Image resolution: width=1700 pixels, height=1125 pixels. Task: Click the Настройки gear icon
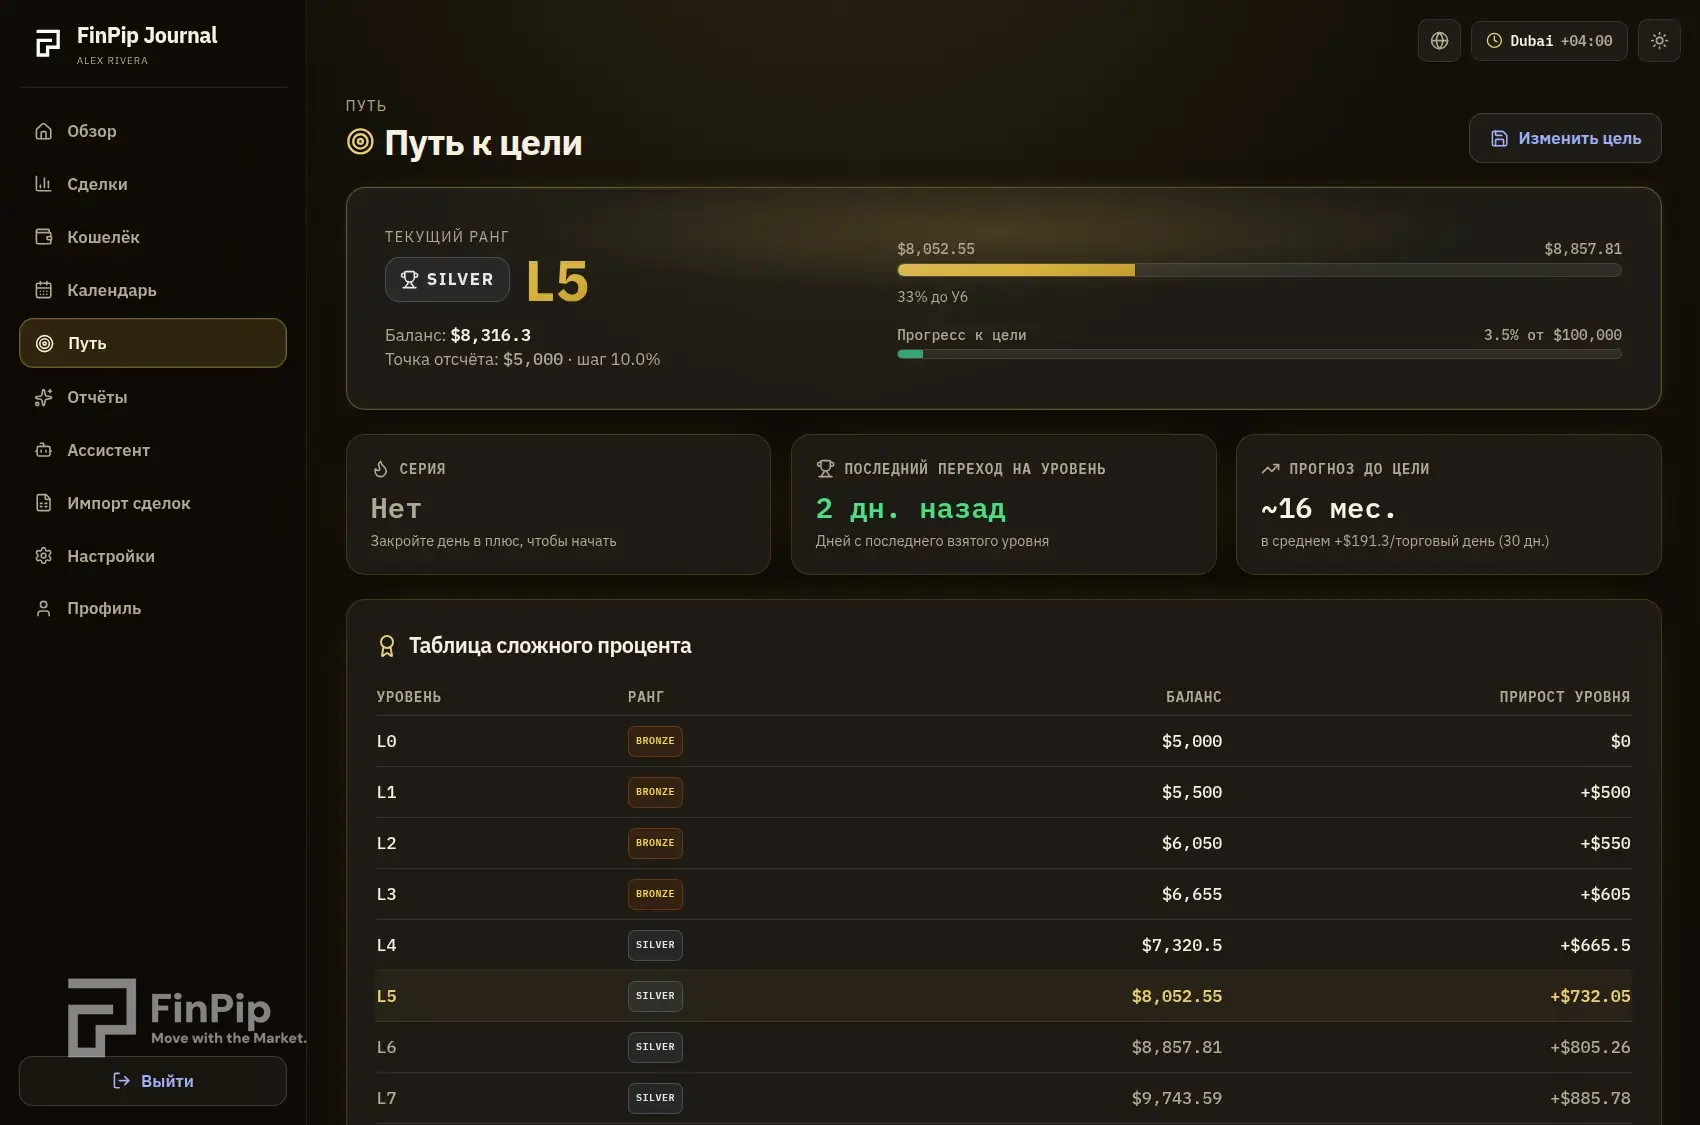coord(44,556)
